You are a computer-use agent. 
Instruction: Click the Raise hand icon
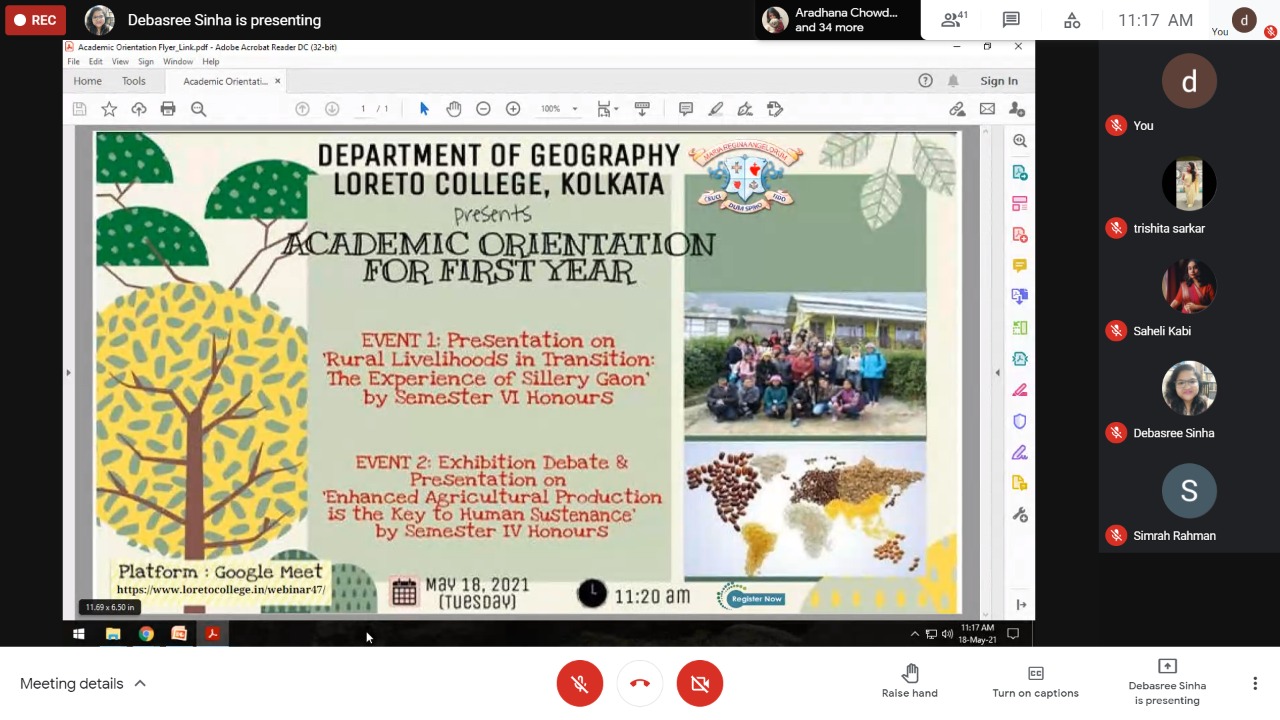pyautogui.click(x=909, y=673)
